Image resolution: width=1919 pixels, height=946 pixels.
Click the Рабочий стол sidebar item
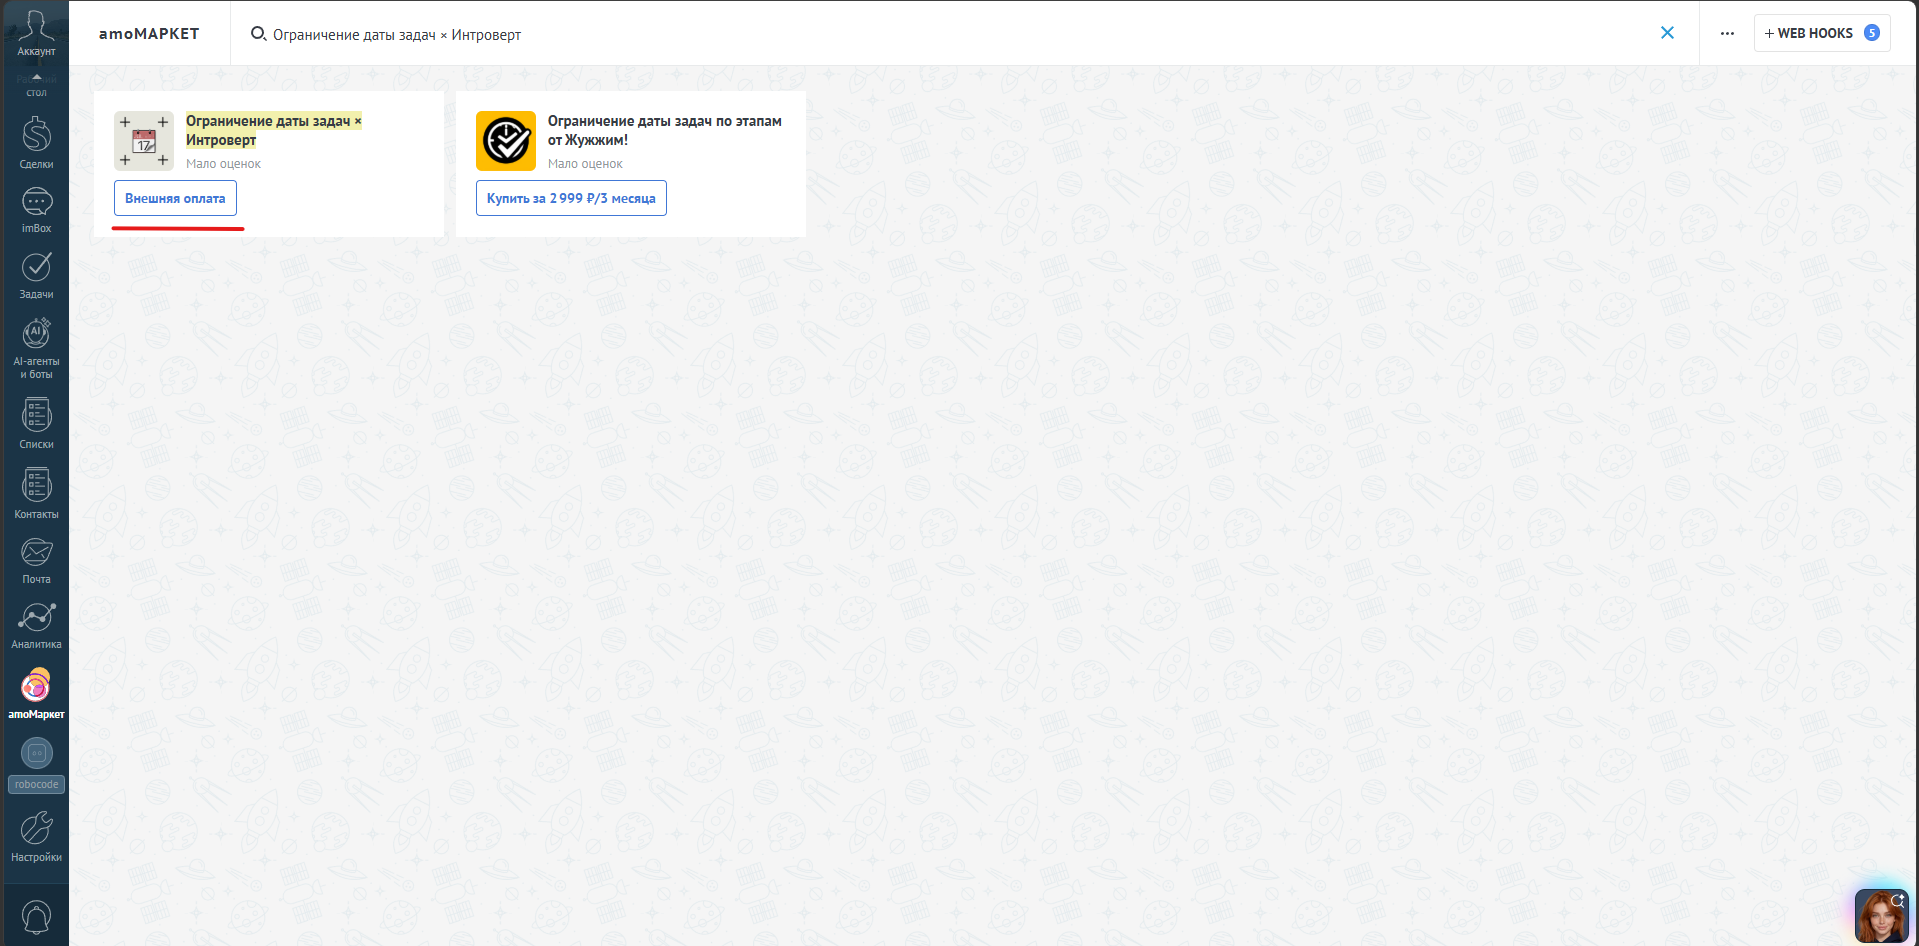pos(36,85)
